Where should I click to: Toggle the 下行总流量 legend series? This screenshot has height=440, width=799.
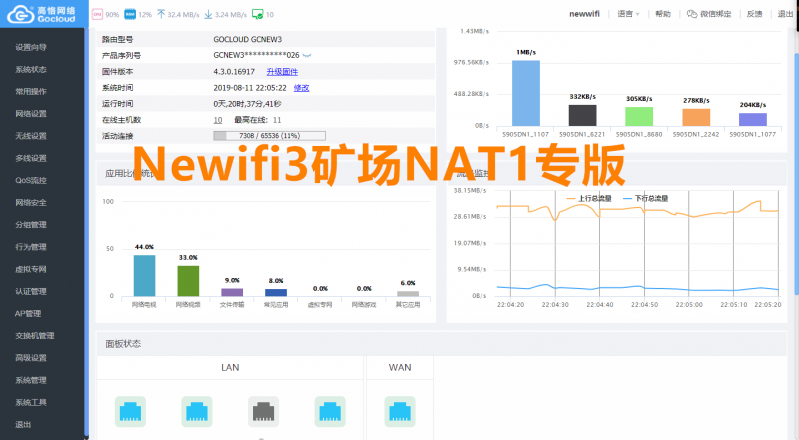[x=646, y=198]
